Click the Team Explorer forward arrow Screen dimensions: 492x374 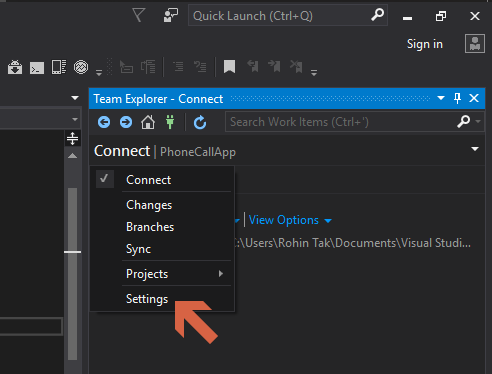tap(126, 122)
